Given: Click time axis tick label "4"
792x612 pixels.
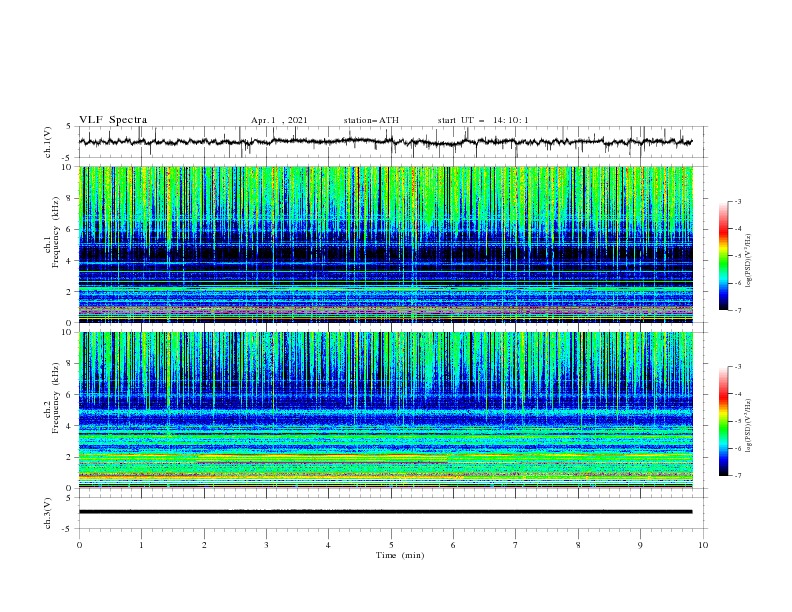Looking at the screenshot, I should pyautogui.click(x=328, y=545).
